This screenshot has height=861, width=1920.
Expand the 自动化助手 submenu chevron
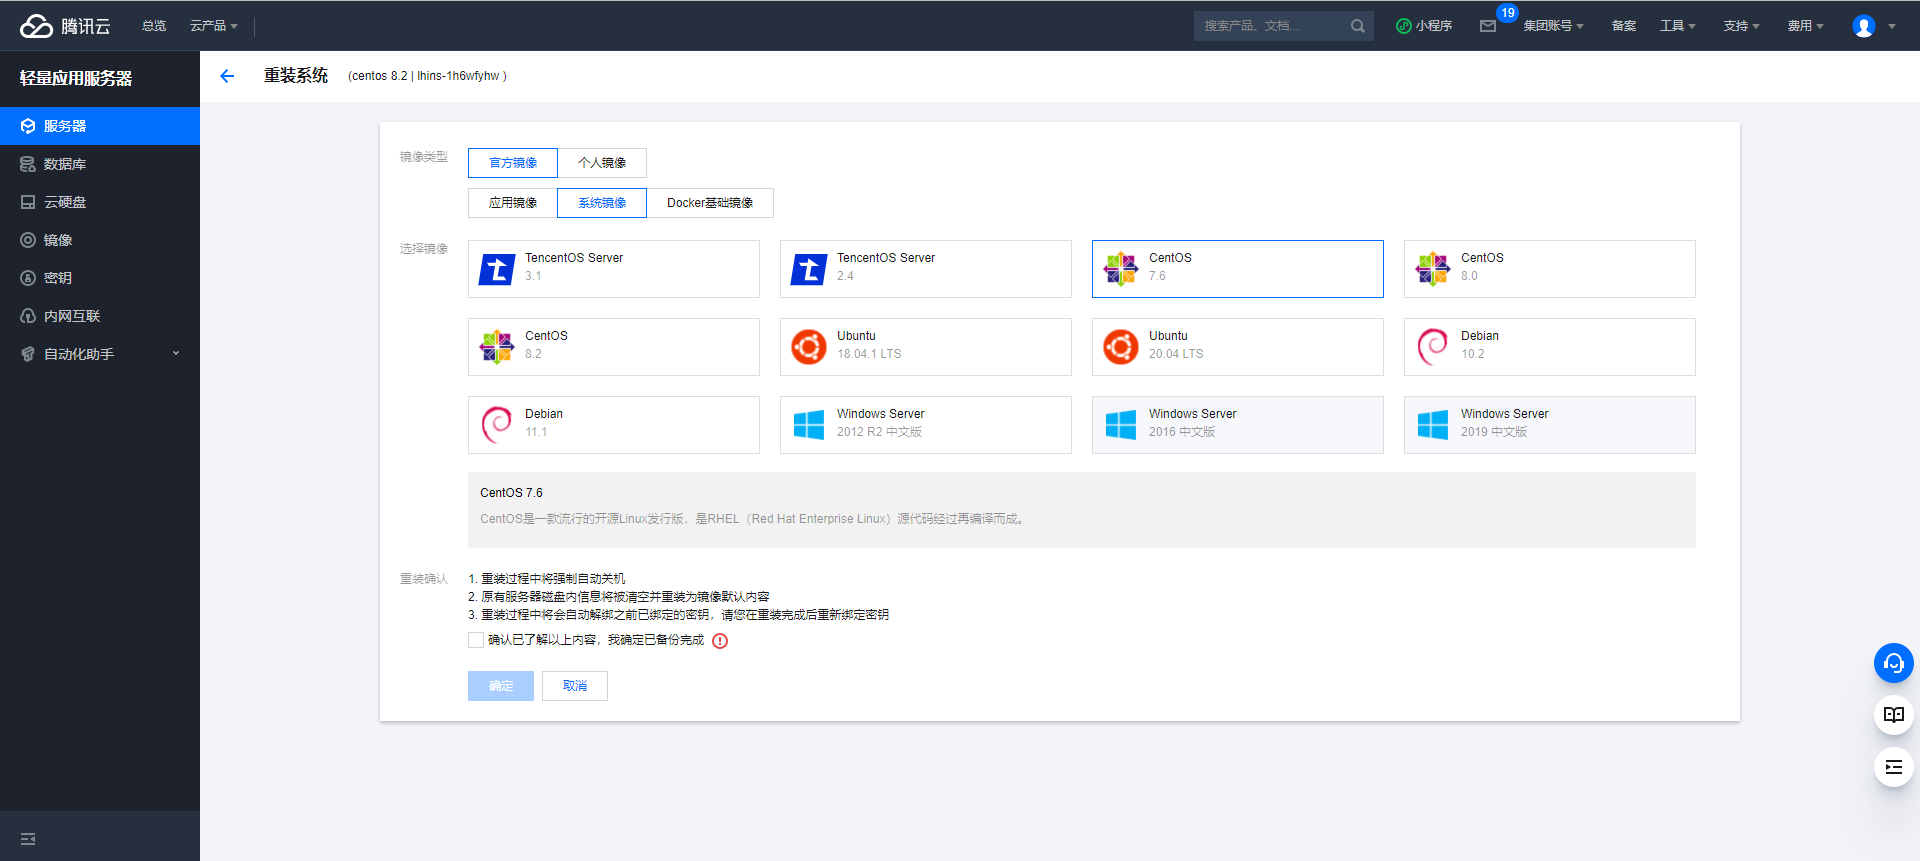point(176,353)
